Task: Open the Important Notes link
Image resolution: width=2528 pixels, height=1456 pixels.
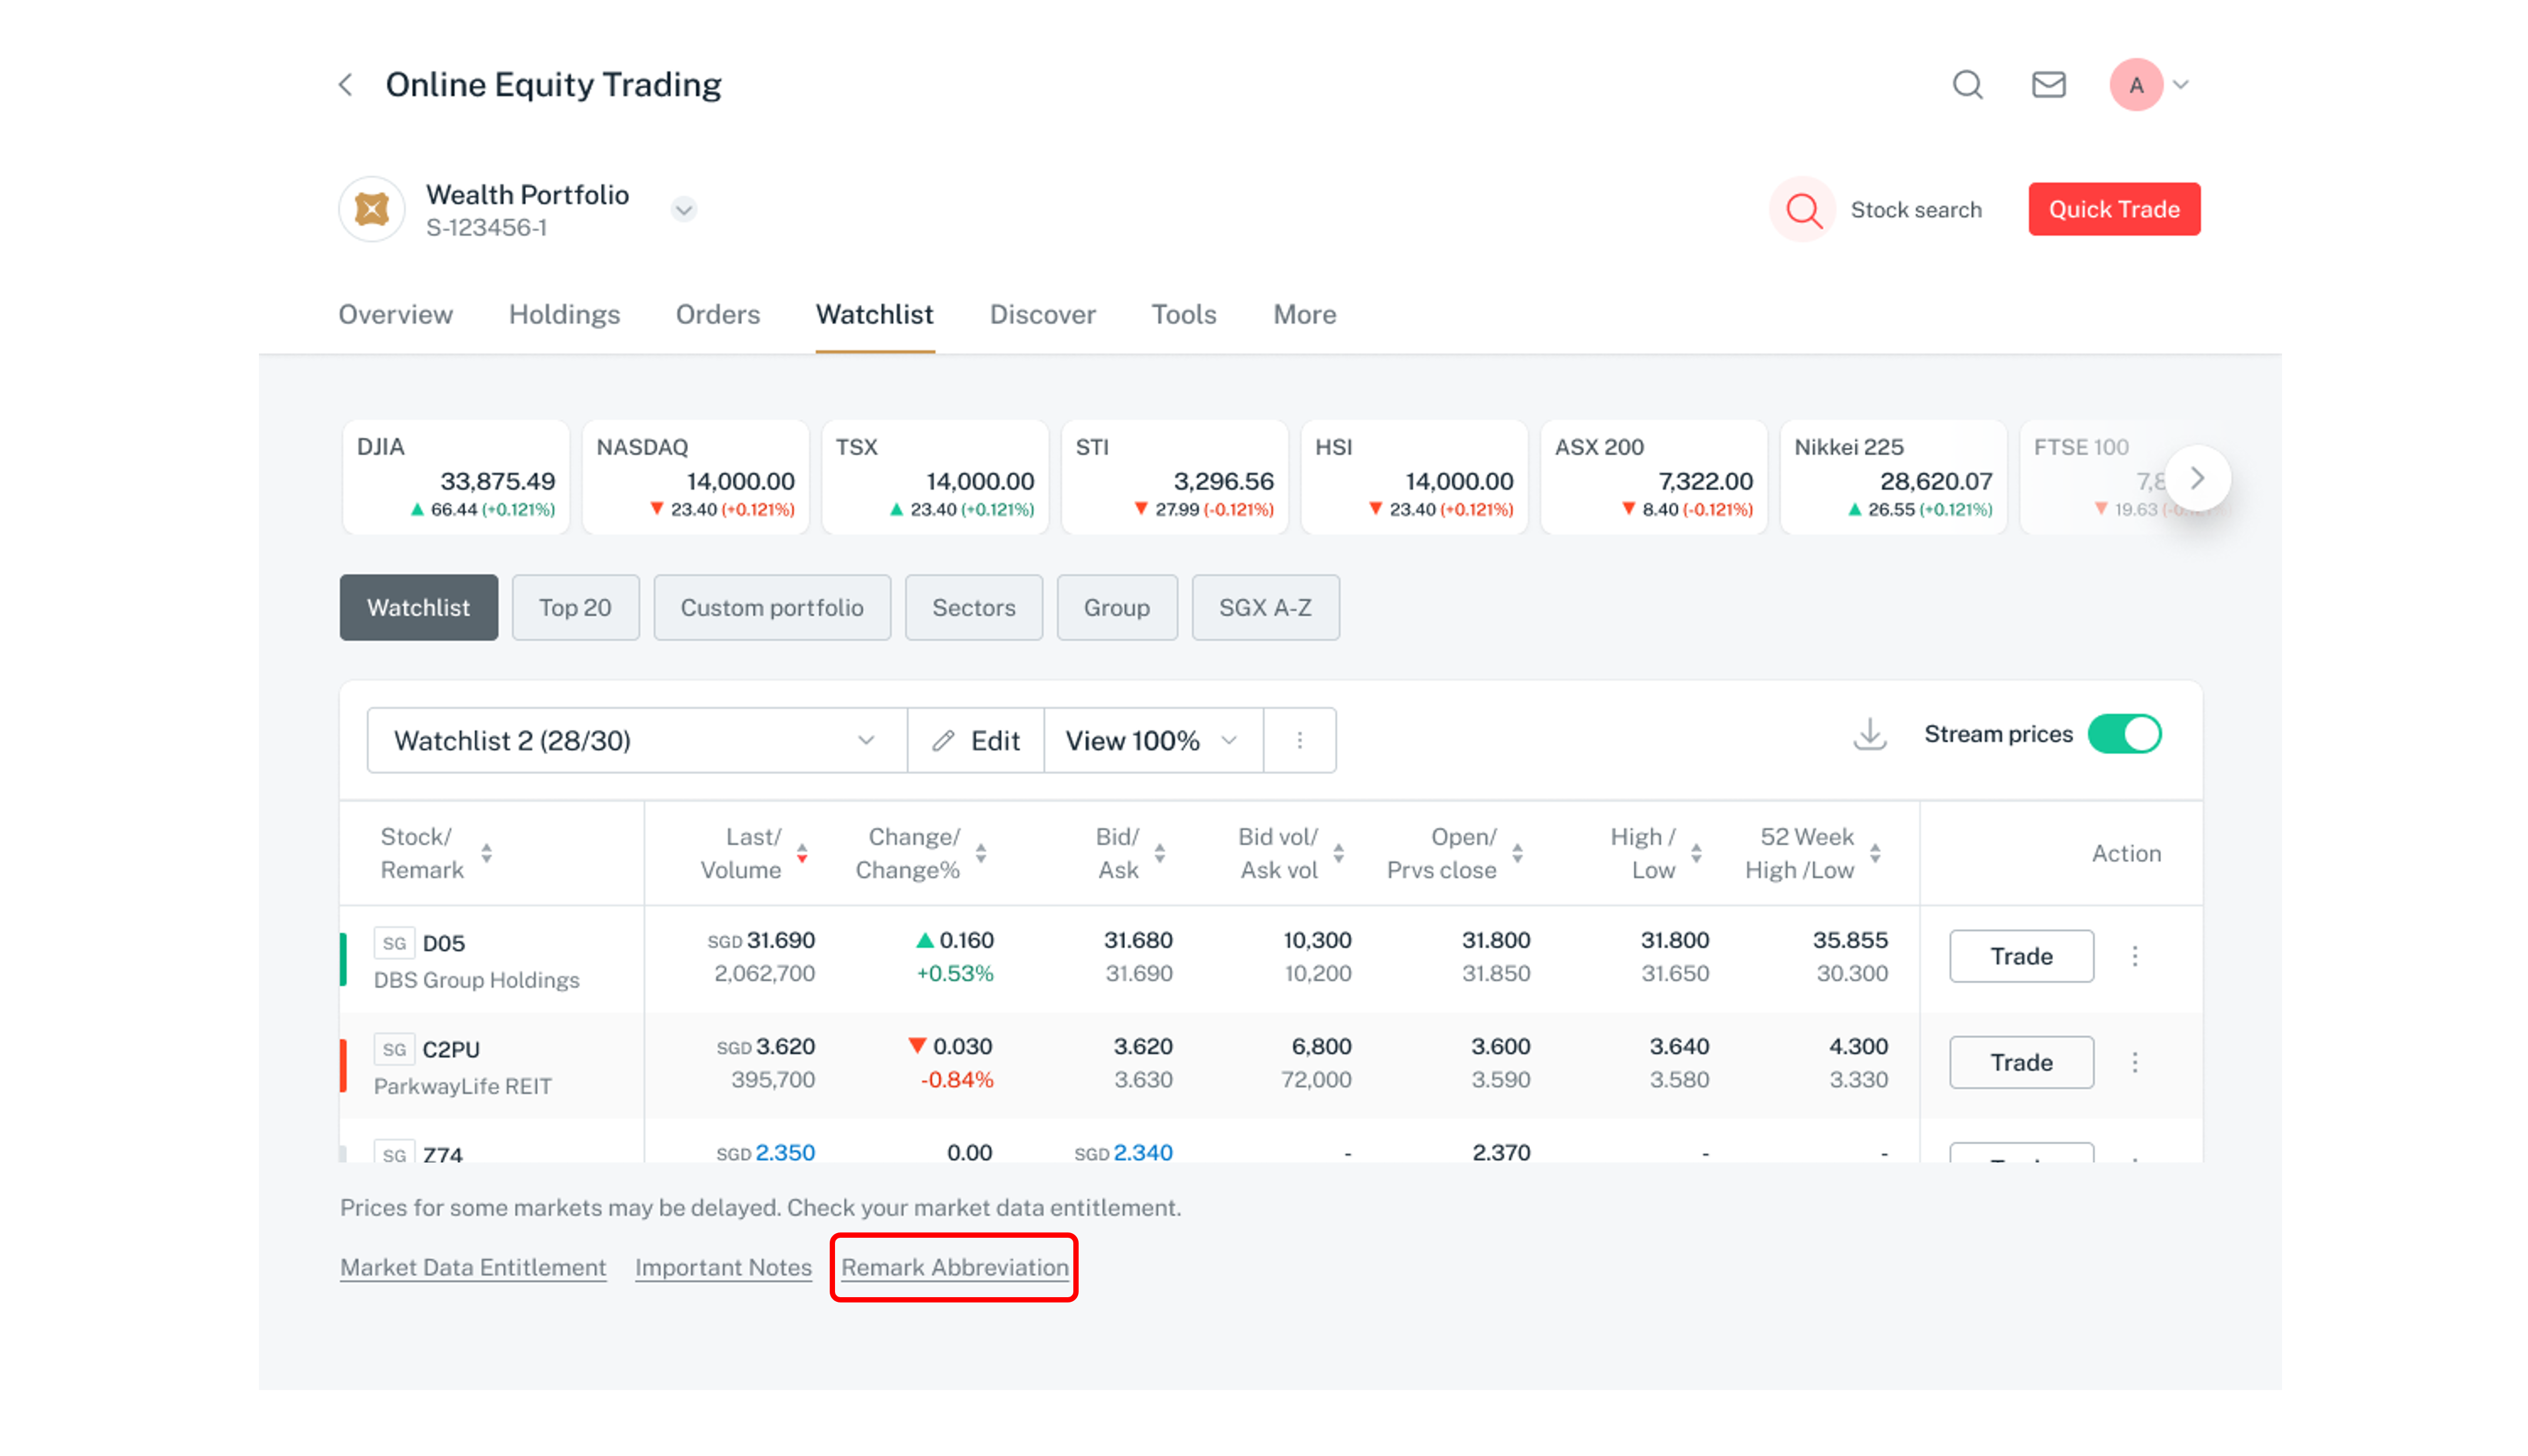Action: point(723,1267)
